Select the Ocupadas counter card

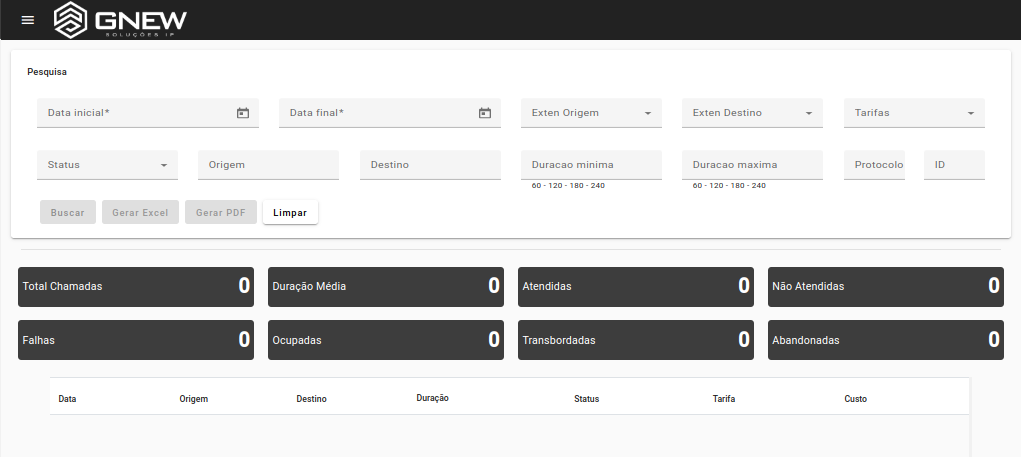[x=385, y=340]
